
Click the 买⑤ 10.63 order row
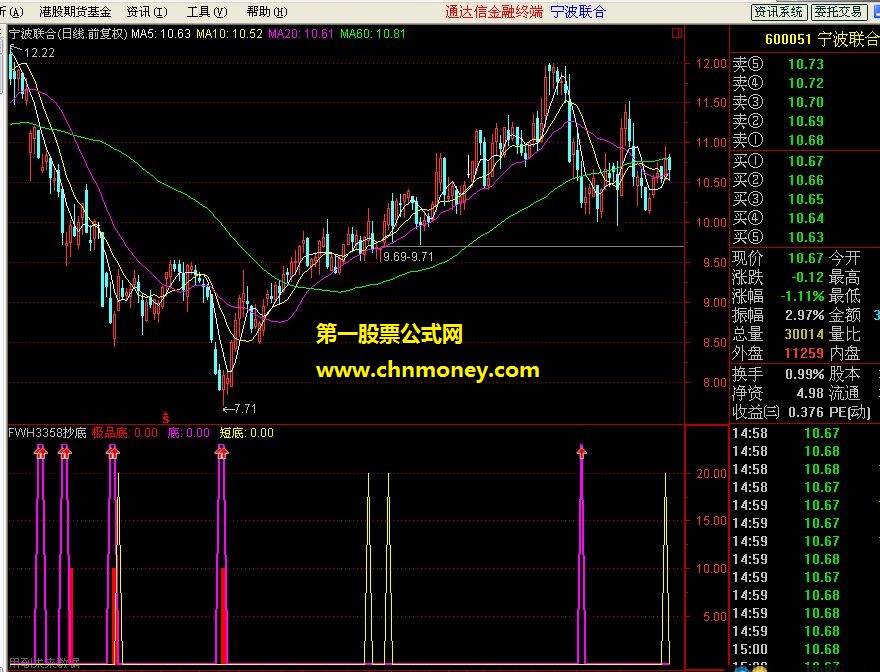(x=804, y=237)
